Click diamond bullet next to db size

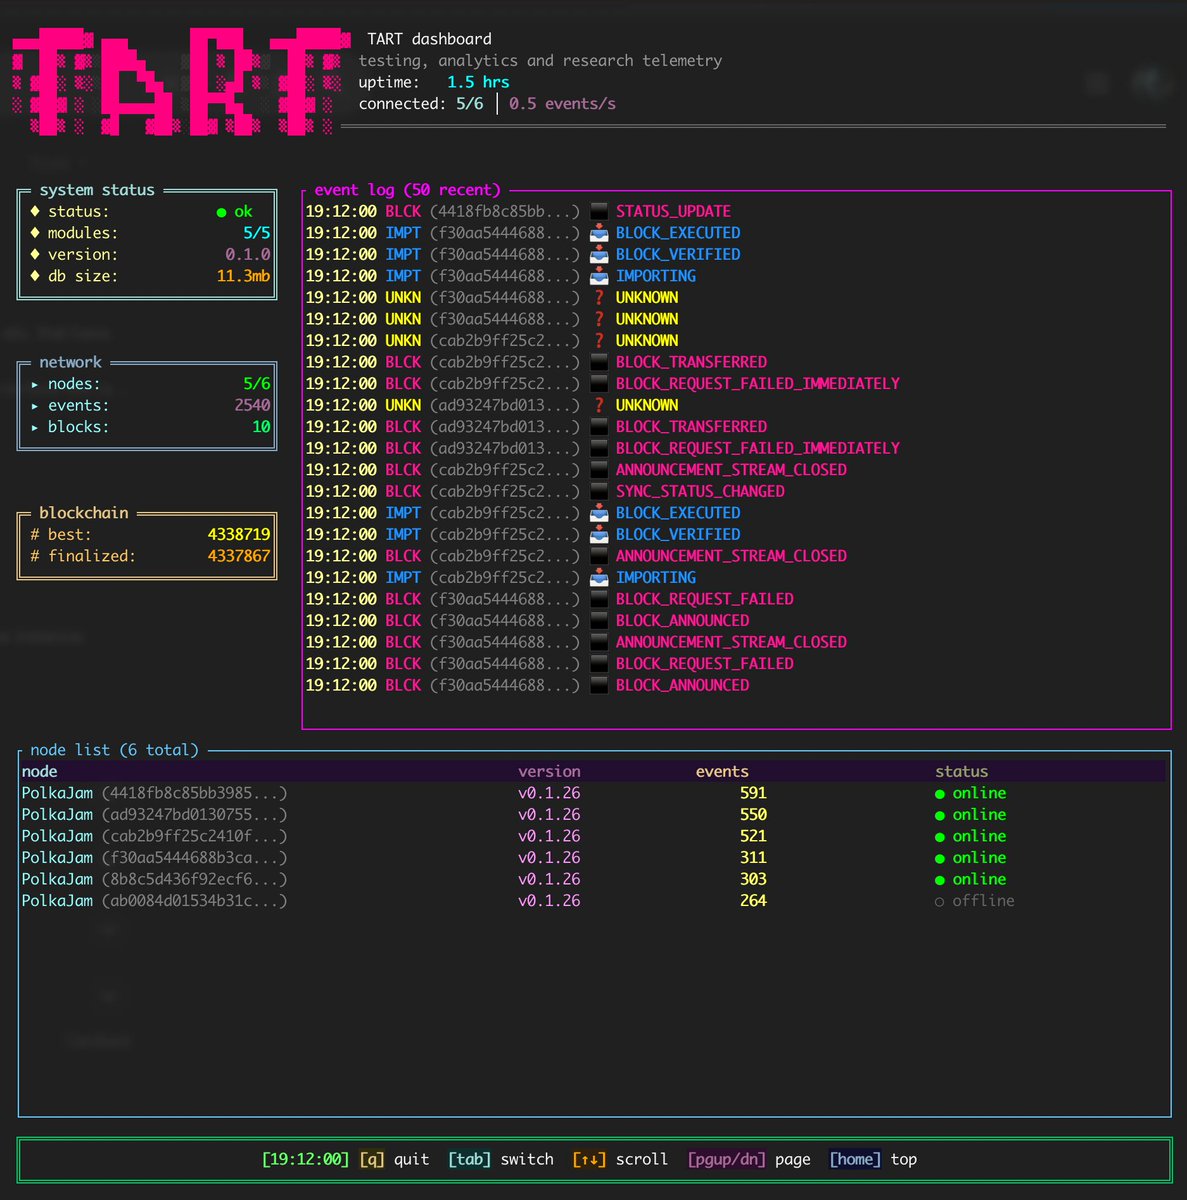point(35,276)
